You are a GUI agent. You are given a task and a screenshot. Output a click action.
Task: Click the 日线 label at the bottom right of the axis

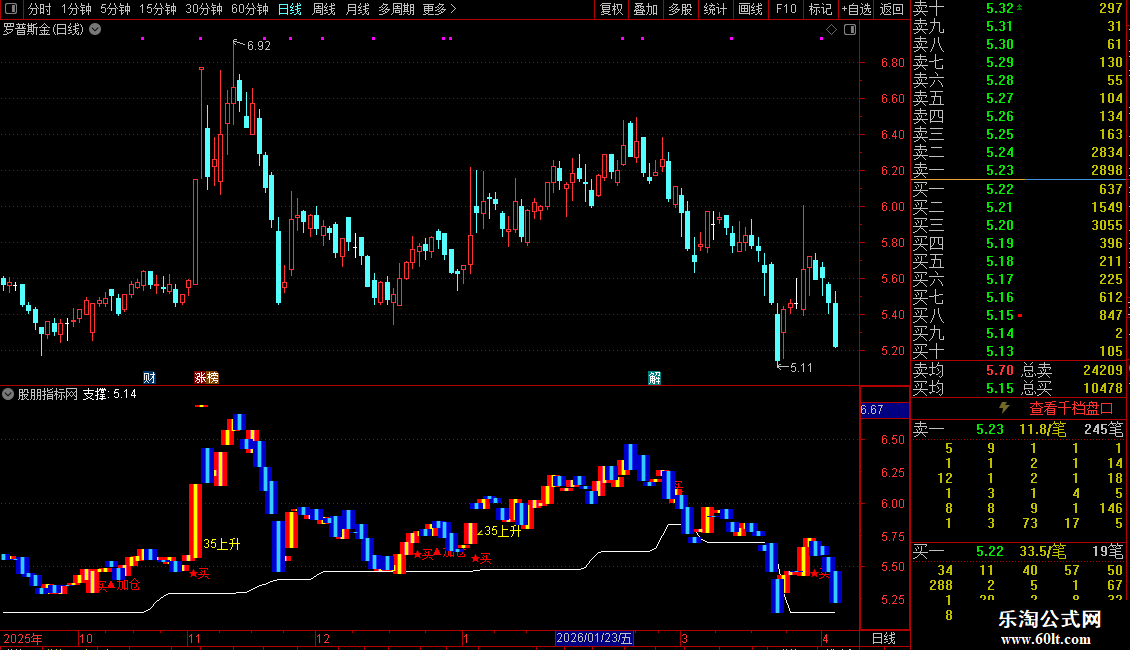(x=884, y=638)
